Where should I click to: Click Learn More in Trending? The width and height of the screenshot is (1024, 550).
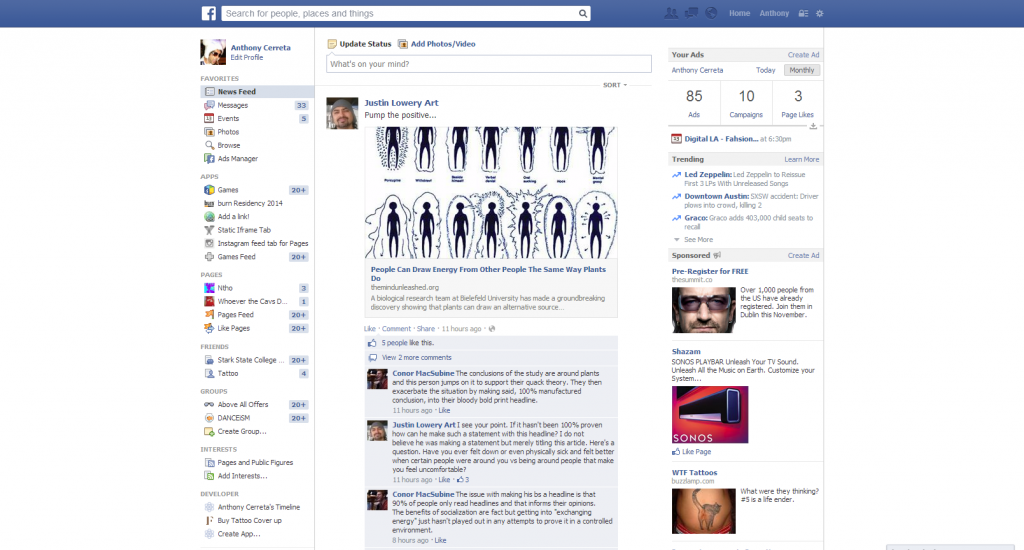click(801, 159)
